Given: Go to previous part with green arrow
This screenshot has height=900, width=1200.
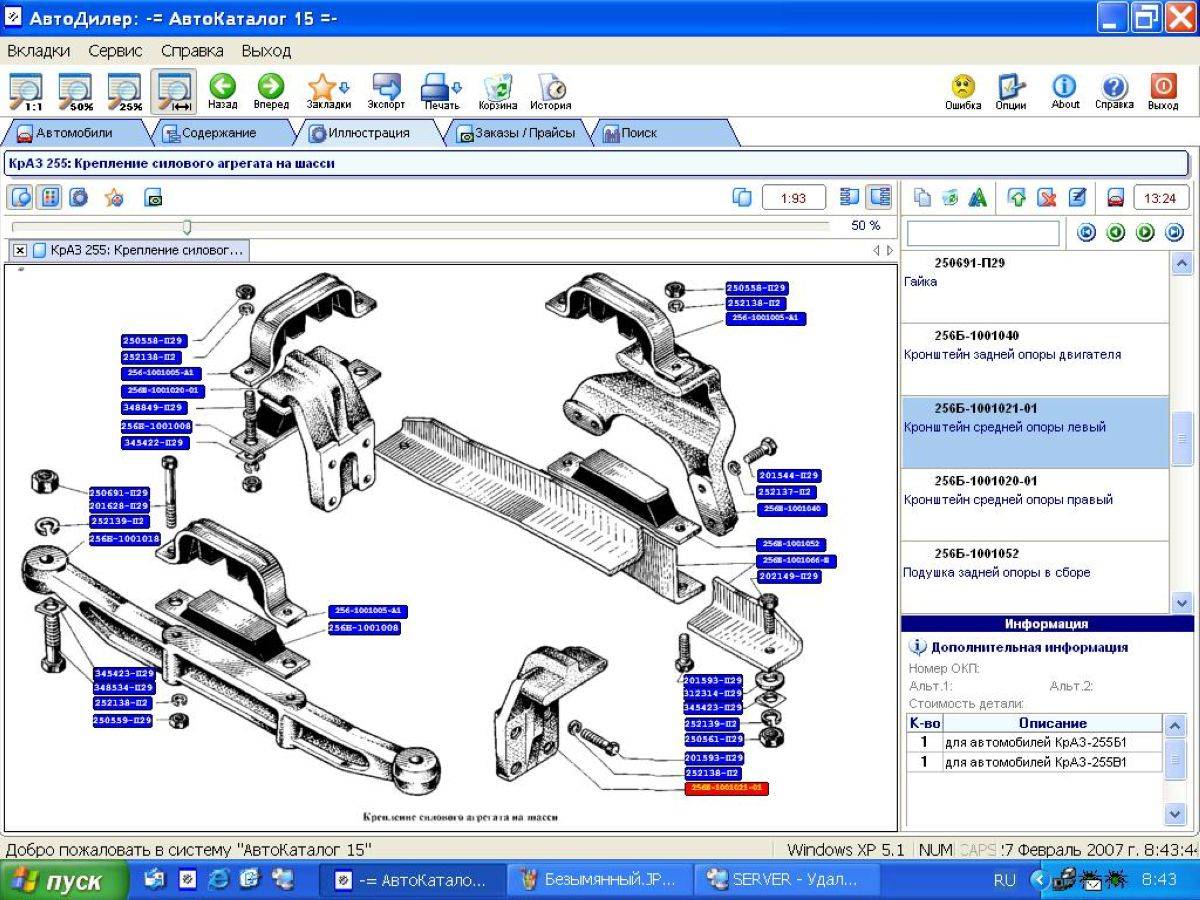Looking at the screenshot, I should (1116, 233).
